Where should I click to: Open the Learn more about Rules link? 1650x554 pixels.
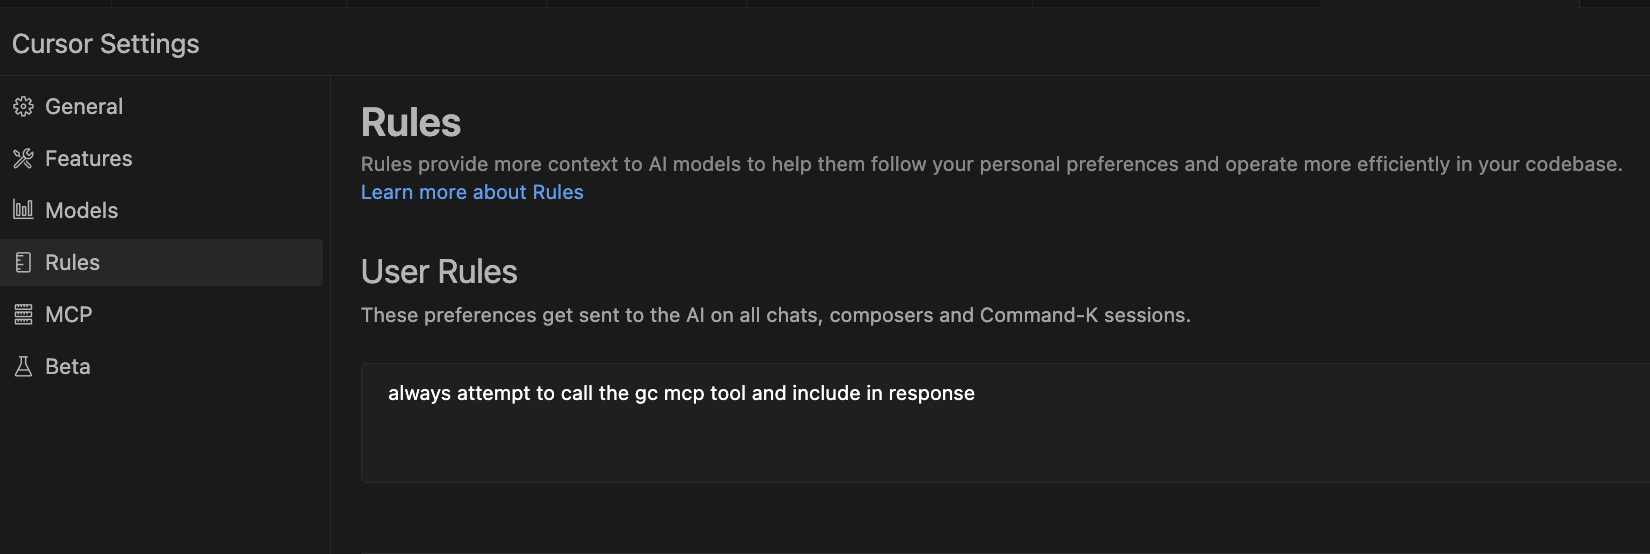click(x=472, y=192)
